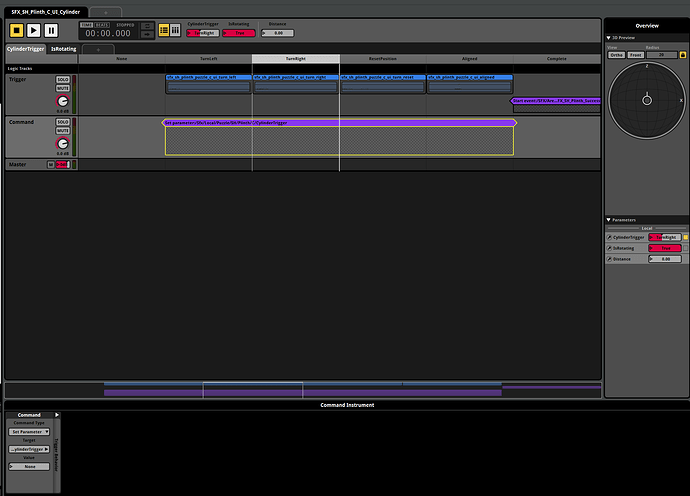Screen dimensions: 690x496
Task: Select the None value column header
Action: coord(122,59)
